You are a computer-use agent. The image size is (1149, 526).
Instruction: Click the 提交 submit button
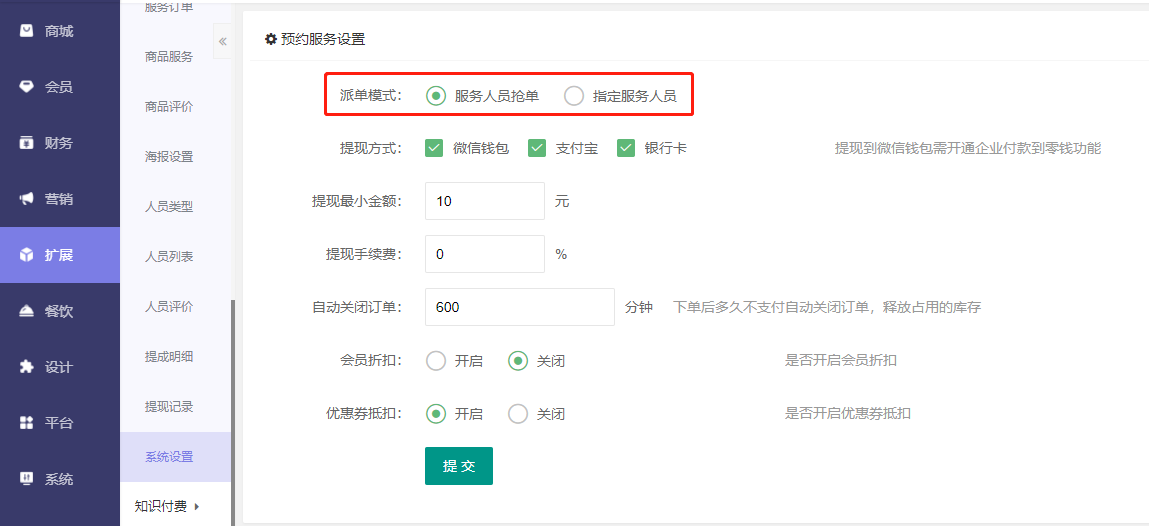tap(458, 466)
